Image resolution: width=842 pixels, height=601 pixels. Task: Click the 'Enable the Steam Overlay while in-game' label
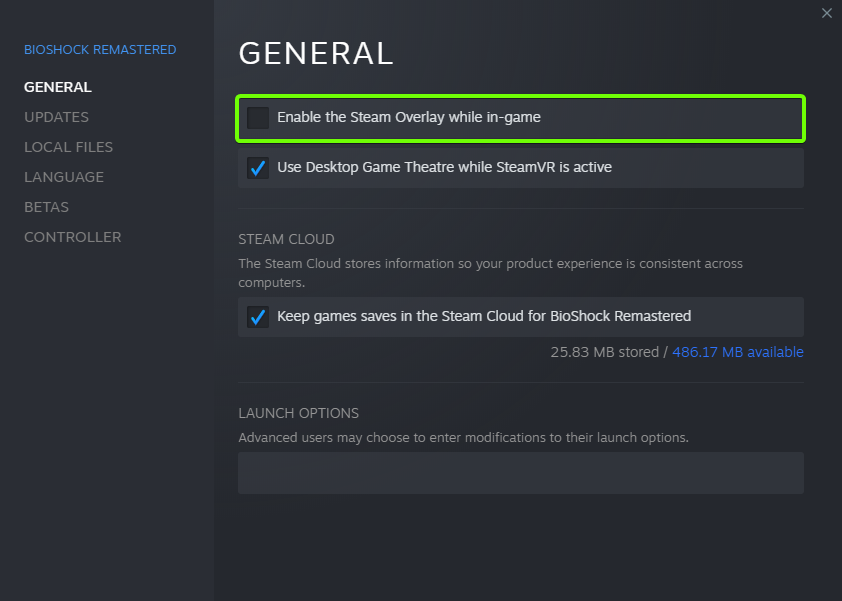(x=408, y=118)
